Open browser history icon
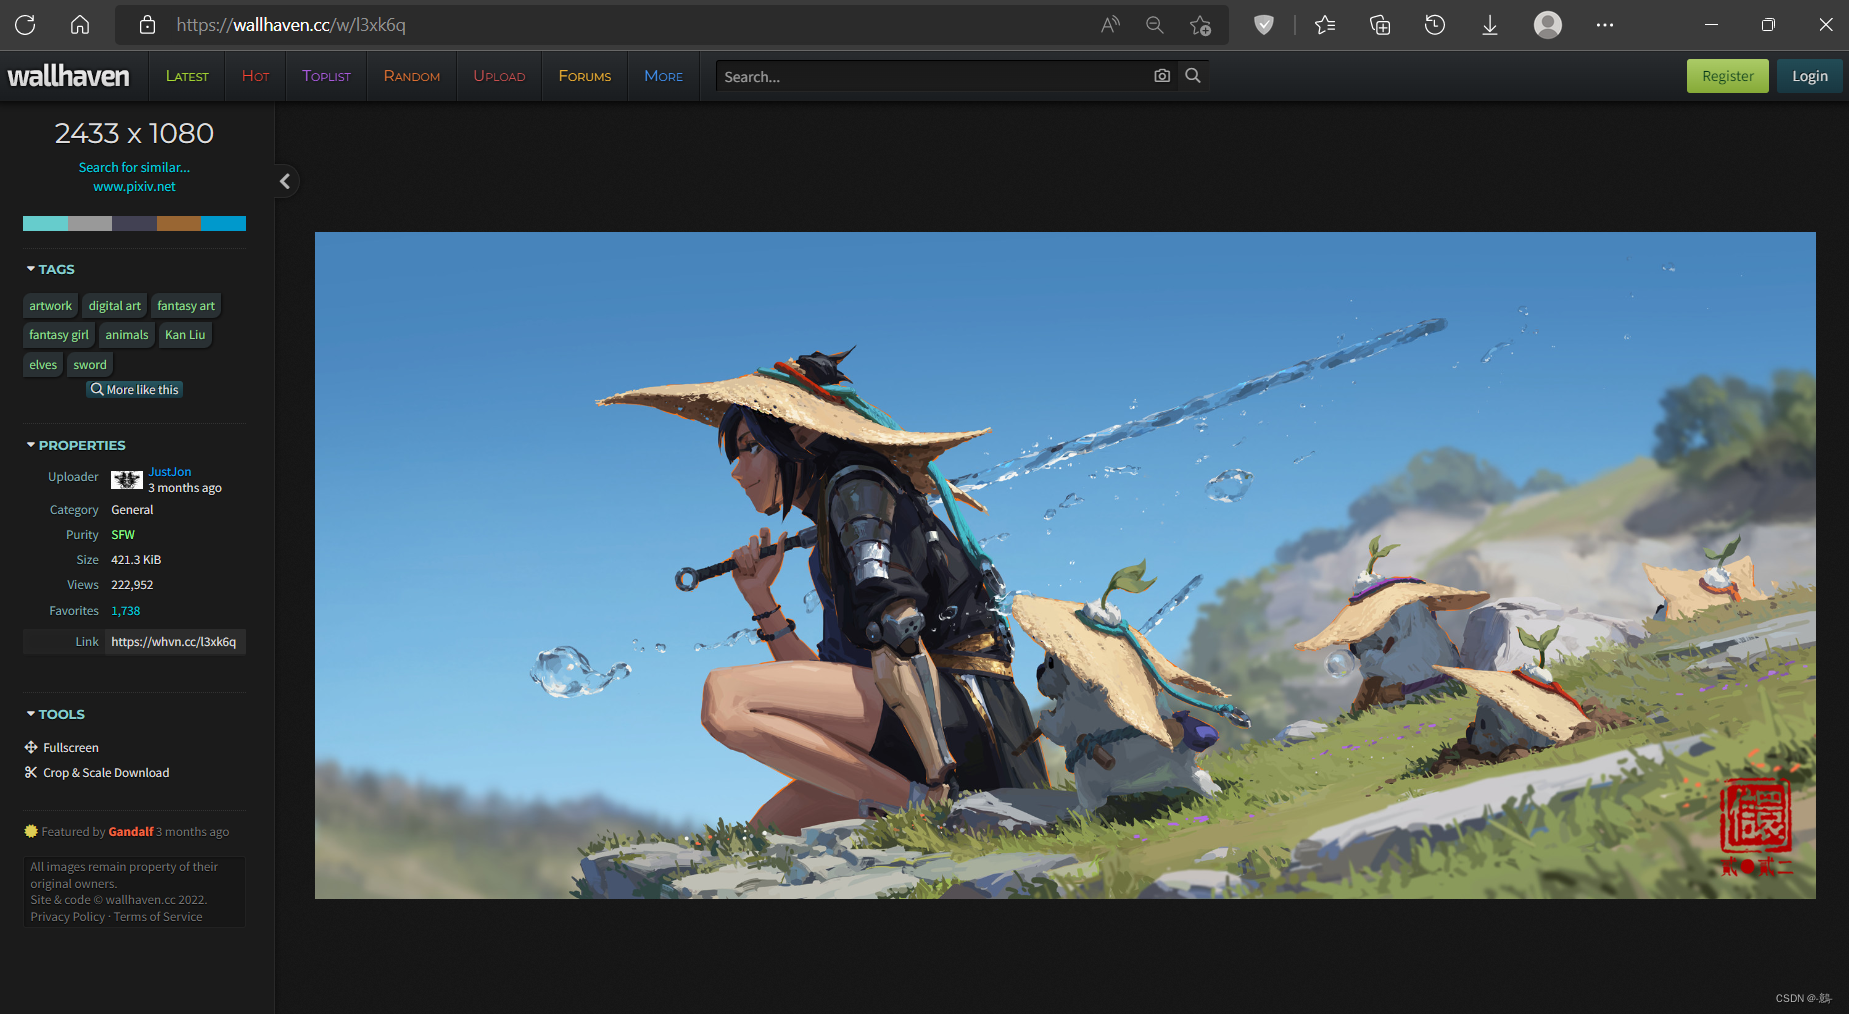The height and width of the screenshot is (1014, 1849). [x=1435, y=25]
